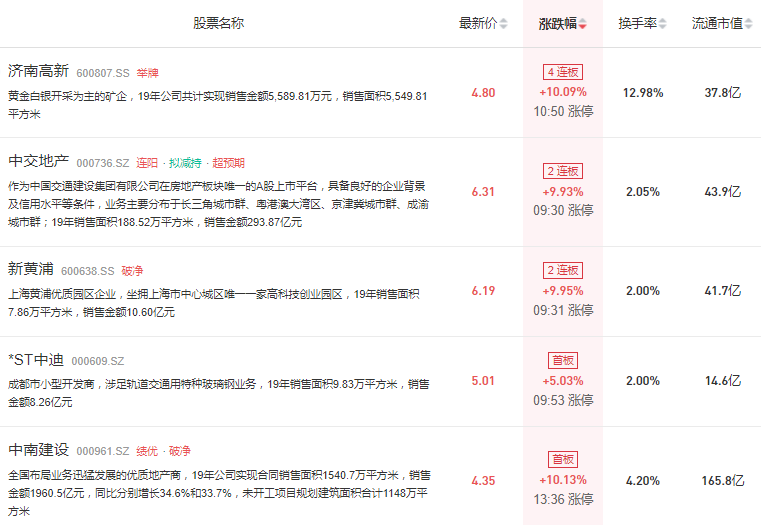This screenshot has width=761, height=525.
Task: Click the +10.09% change value
Action: [563, 92]
